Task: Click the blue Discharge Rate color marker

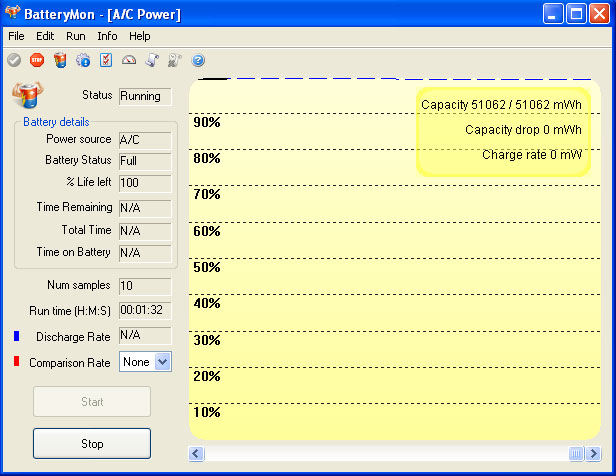Action: pos(16,336)
